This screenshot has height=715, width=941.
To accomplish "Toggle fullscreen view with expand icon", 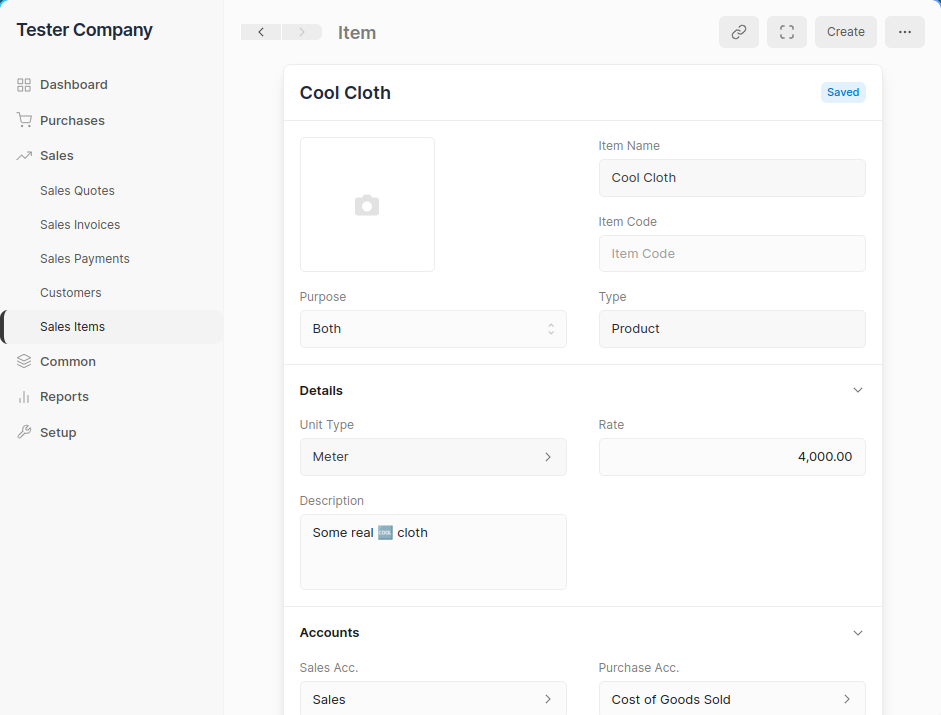I will tap(786, 32).
